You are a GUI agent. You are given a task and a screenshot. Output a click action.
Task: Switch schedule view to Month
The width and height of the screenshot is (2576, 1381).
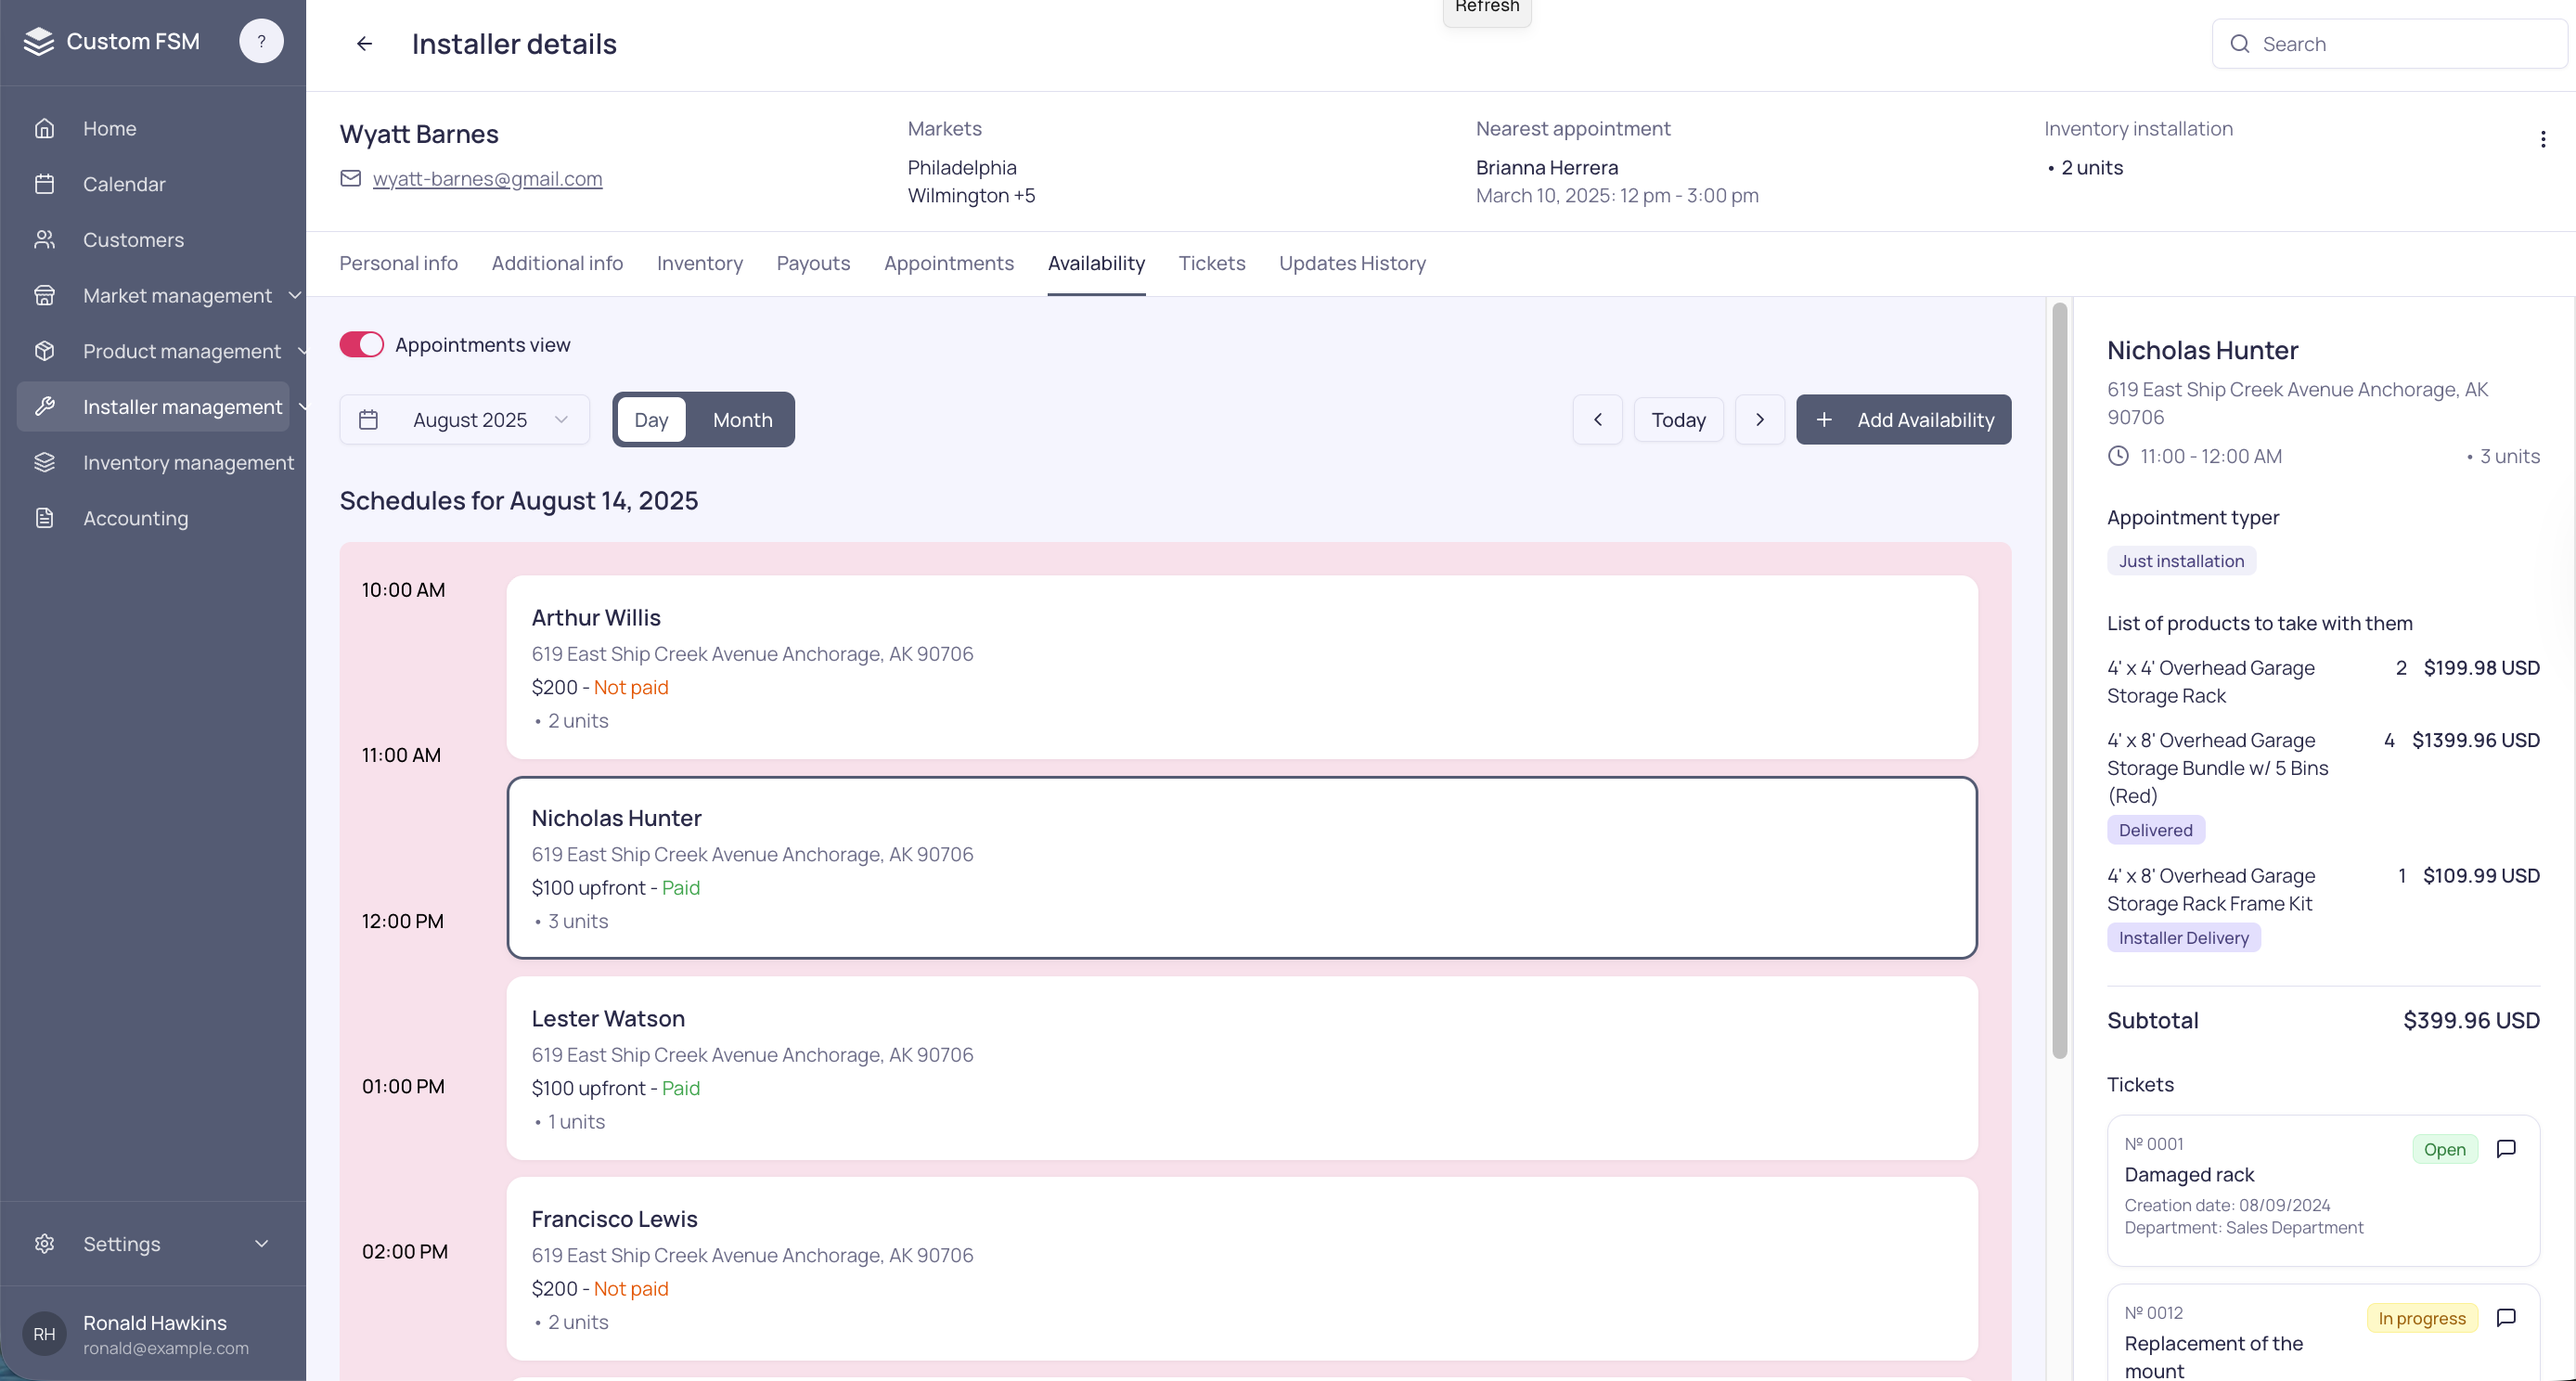(741, 419)
